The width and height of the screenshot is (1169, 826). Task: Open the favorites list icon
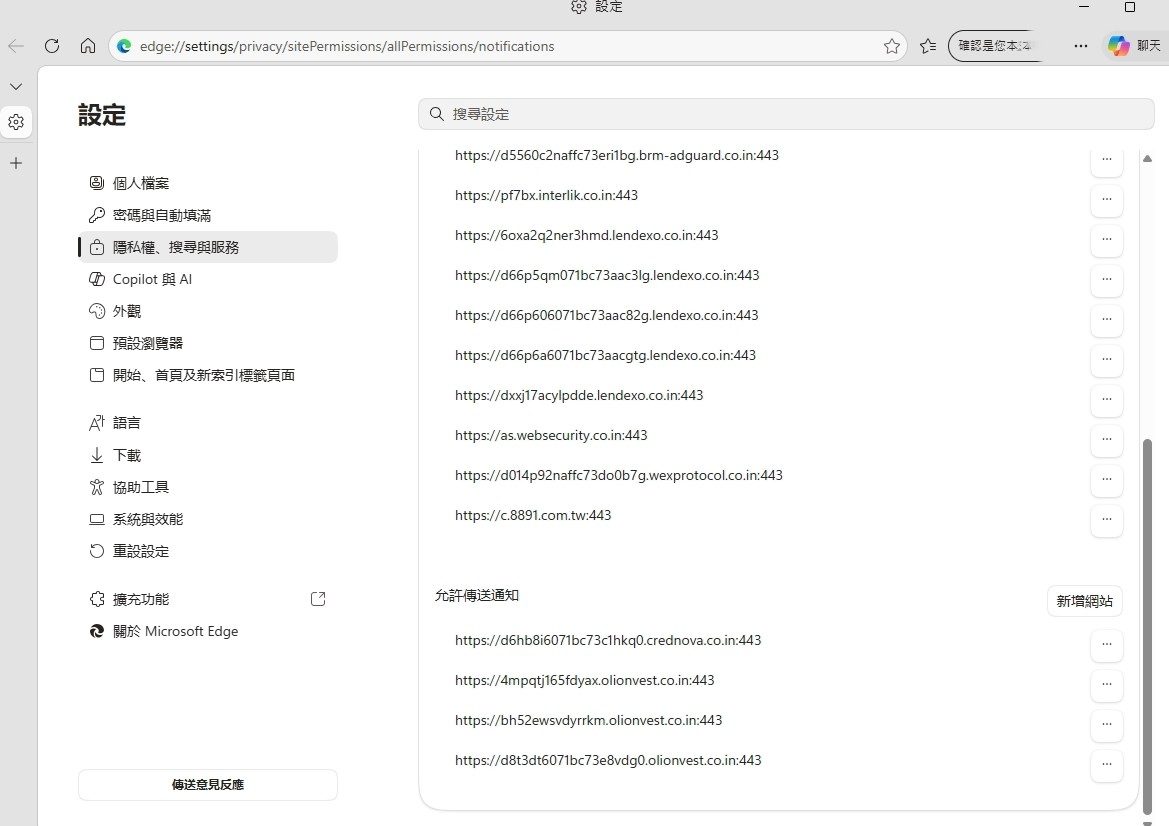tap(927, 46)
